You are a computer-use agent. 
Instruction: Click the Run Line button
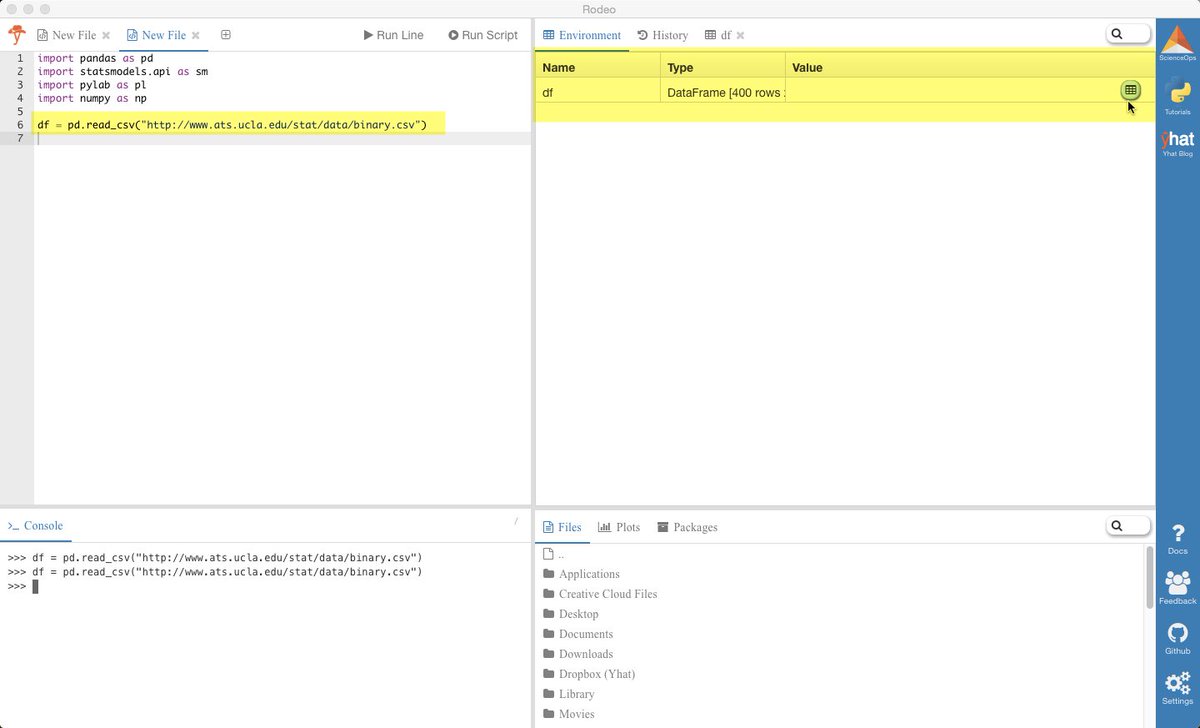point(393,34)
